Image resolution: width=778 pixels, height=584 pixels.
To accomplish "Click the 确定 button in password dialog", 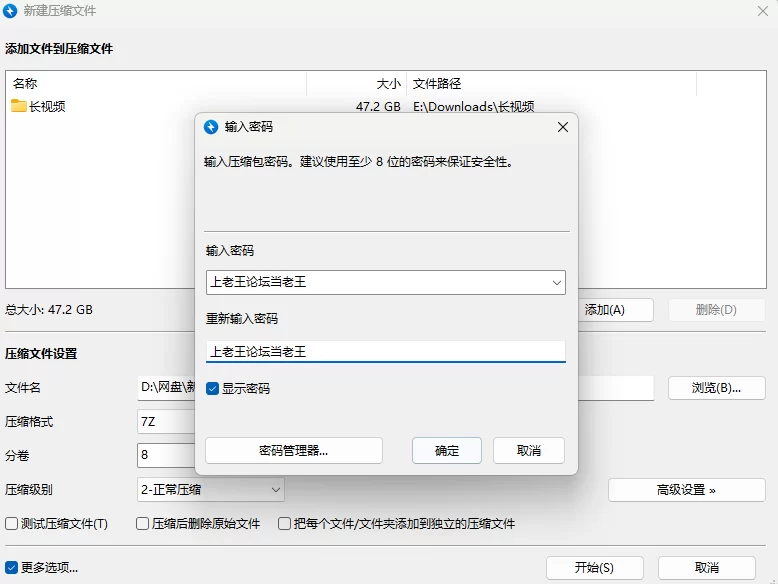I will tap(447, 451).
